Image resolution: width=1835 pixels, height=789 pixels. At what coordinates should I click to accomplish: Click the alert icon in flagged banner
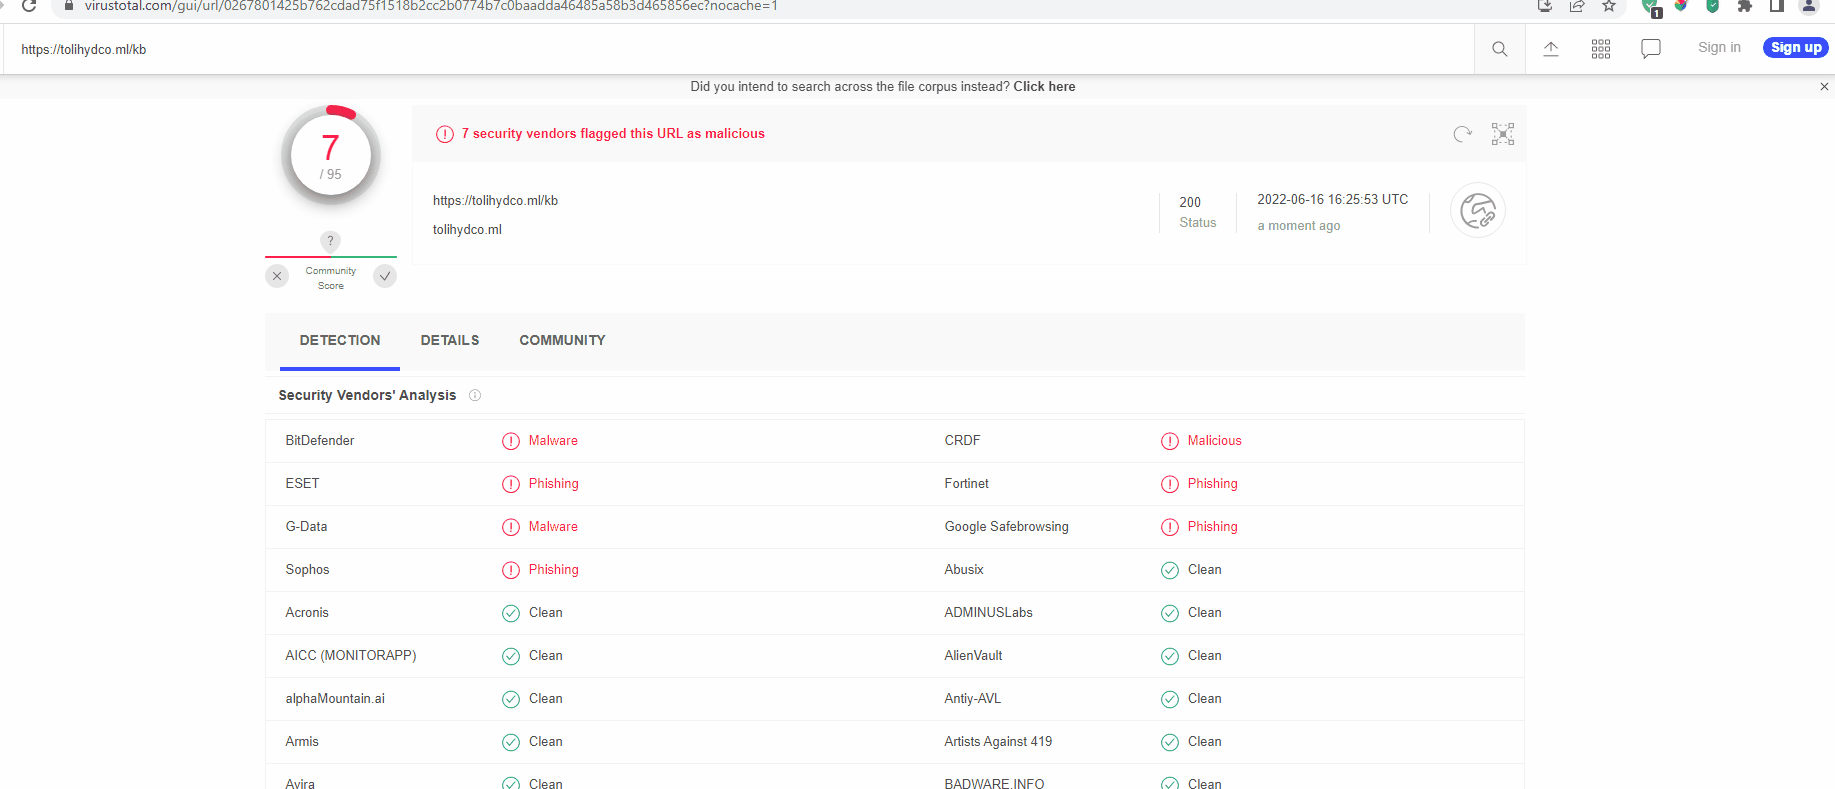[445, 134]
